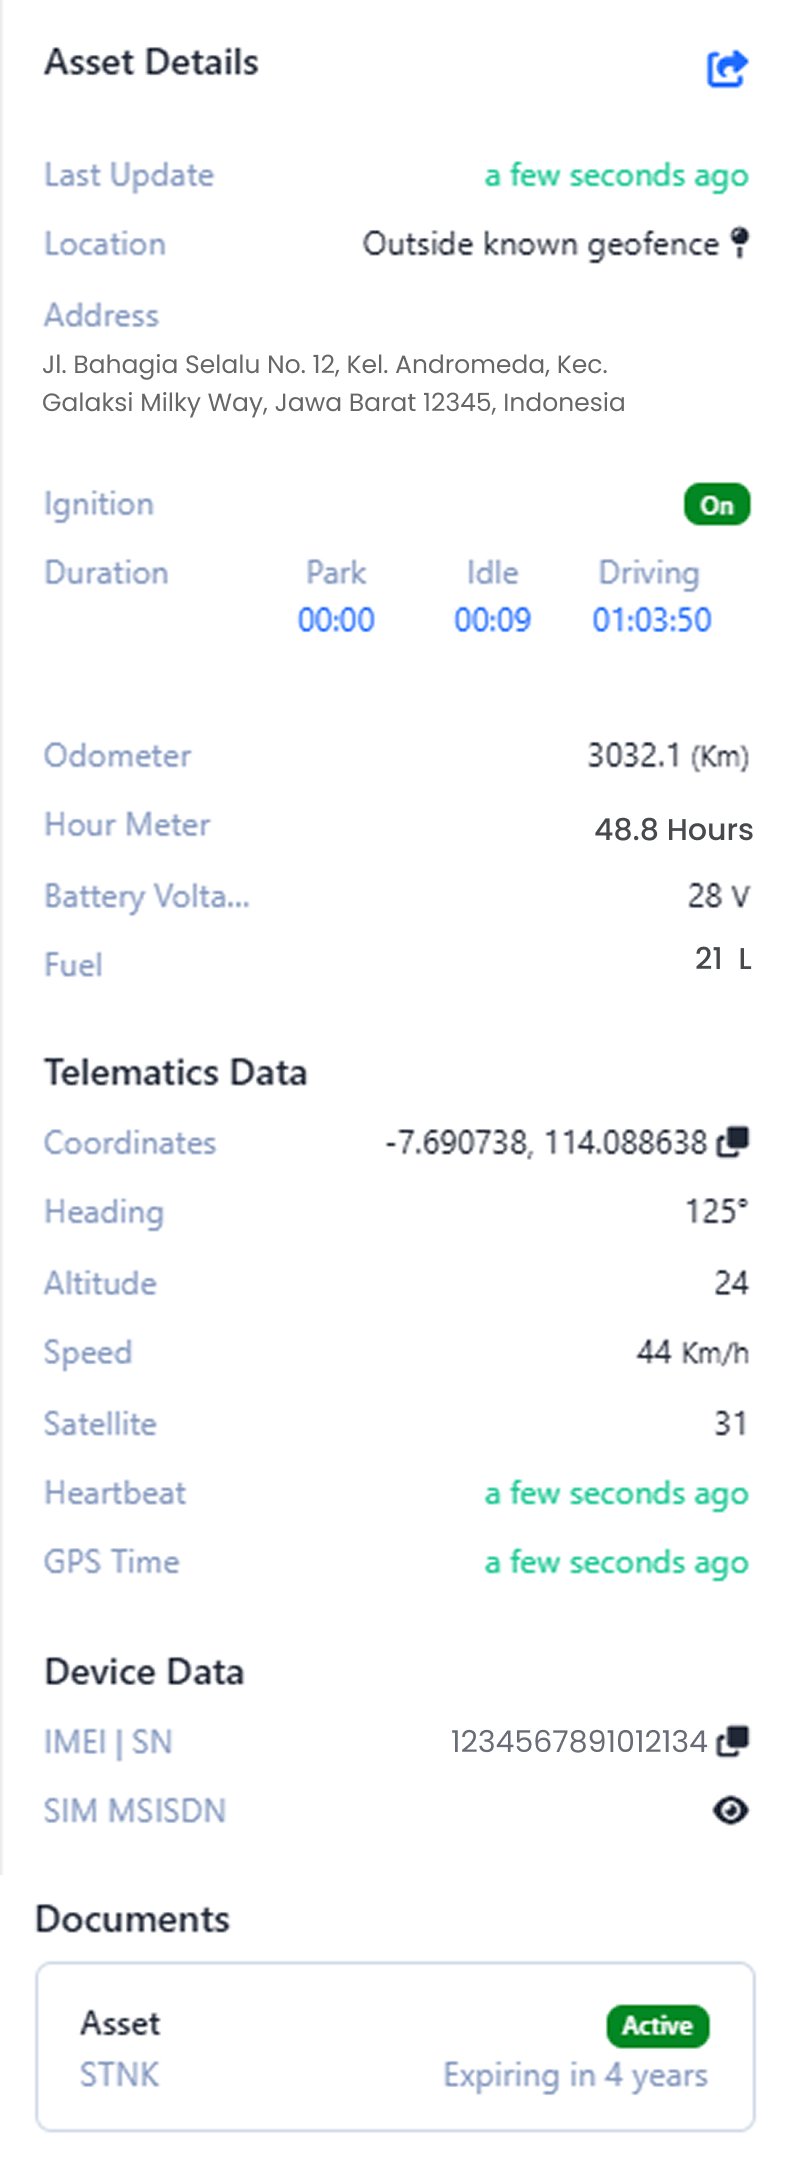Open the Asset STNK document card
793x2170 pixels.
395,2046
